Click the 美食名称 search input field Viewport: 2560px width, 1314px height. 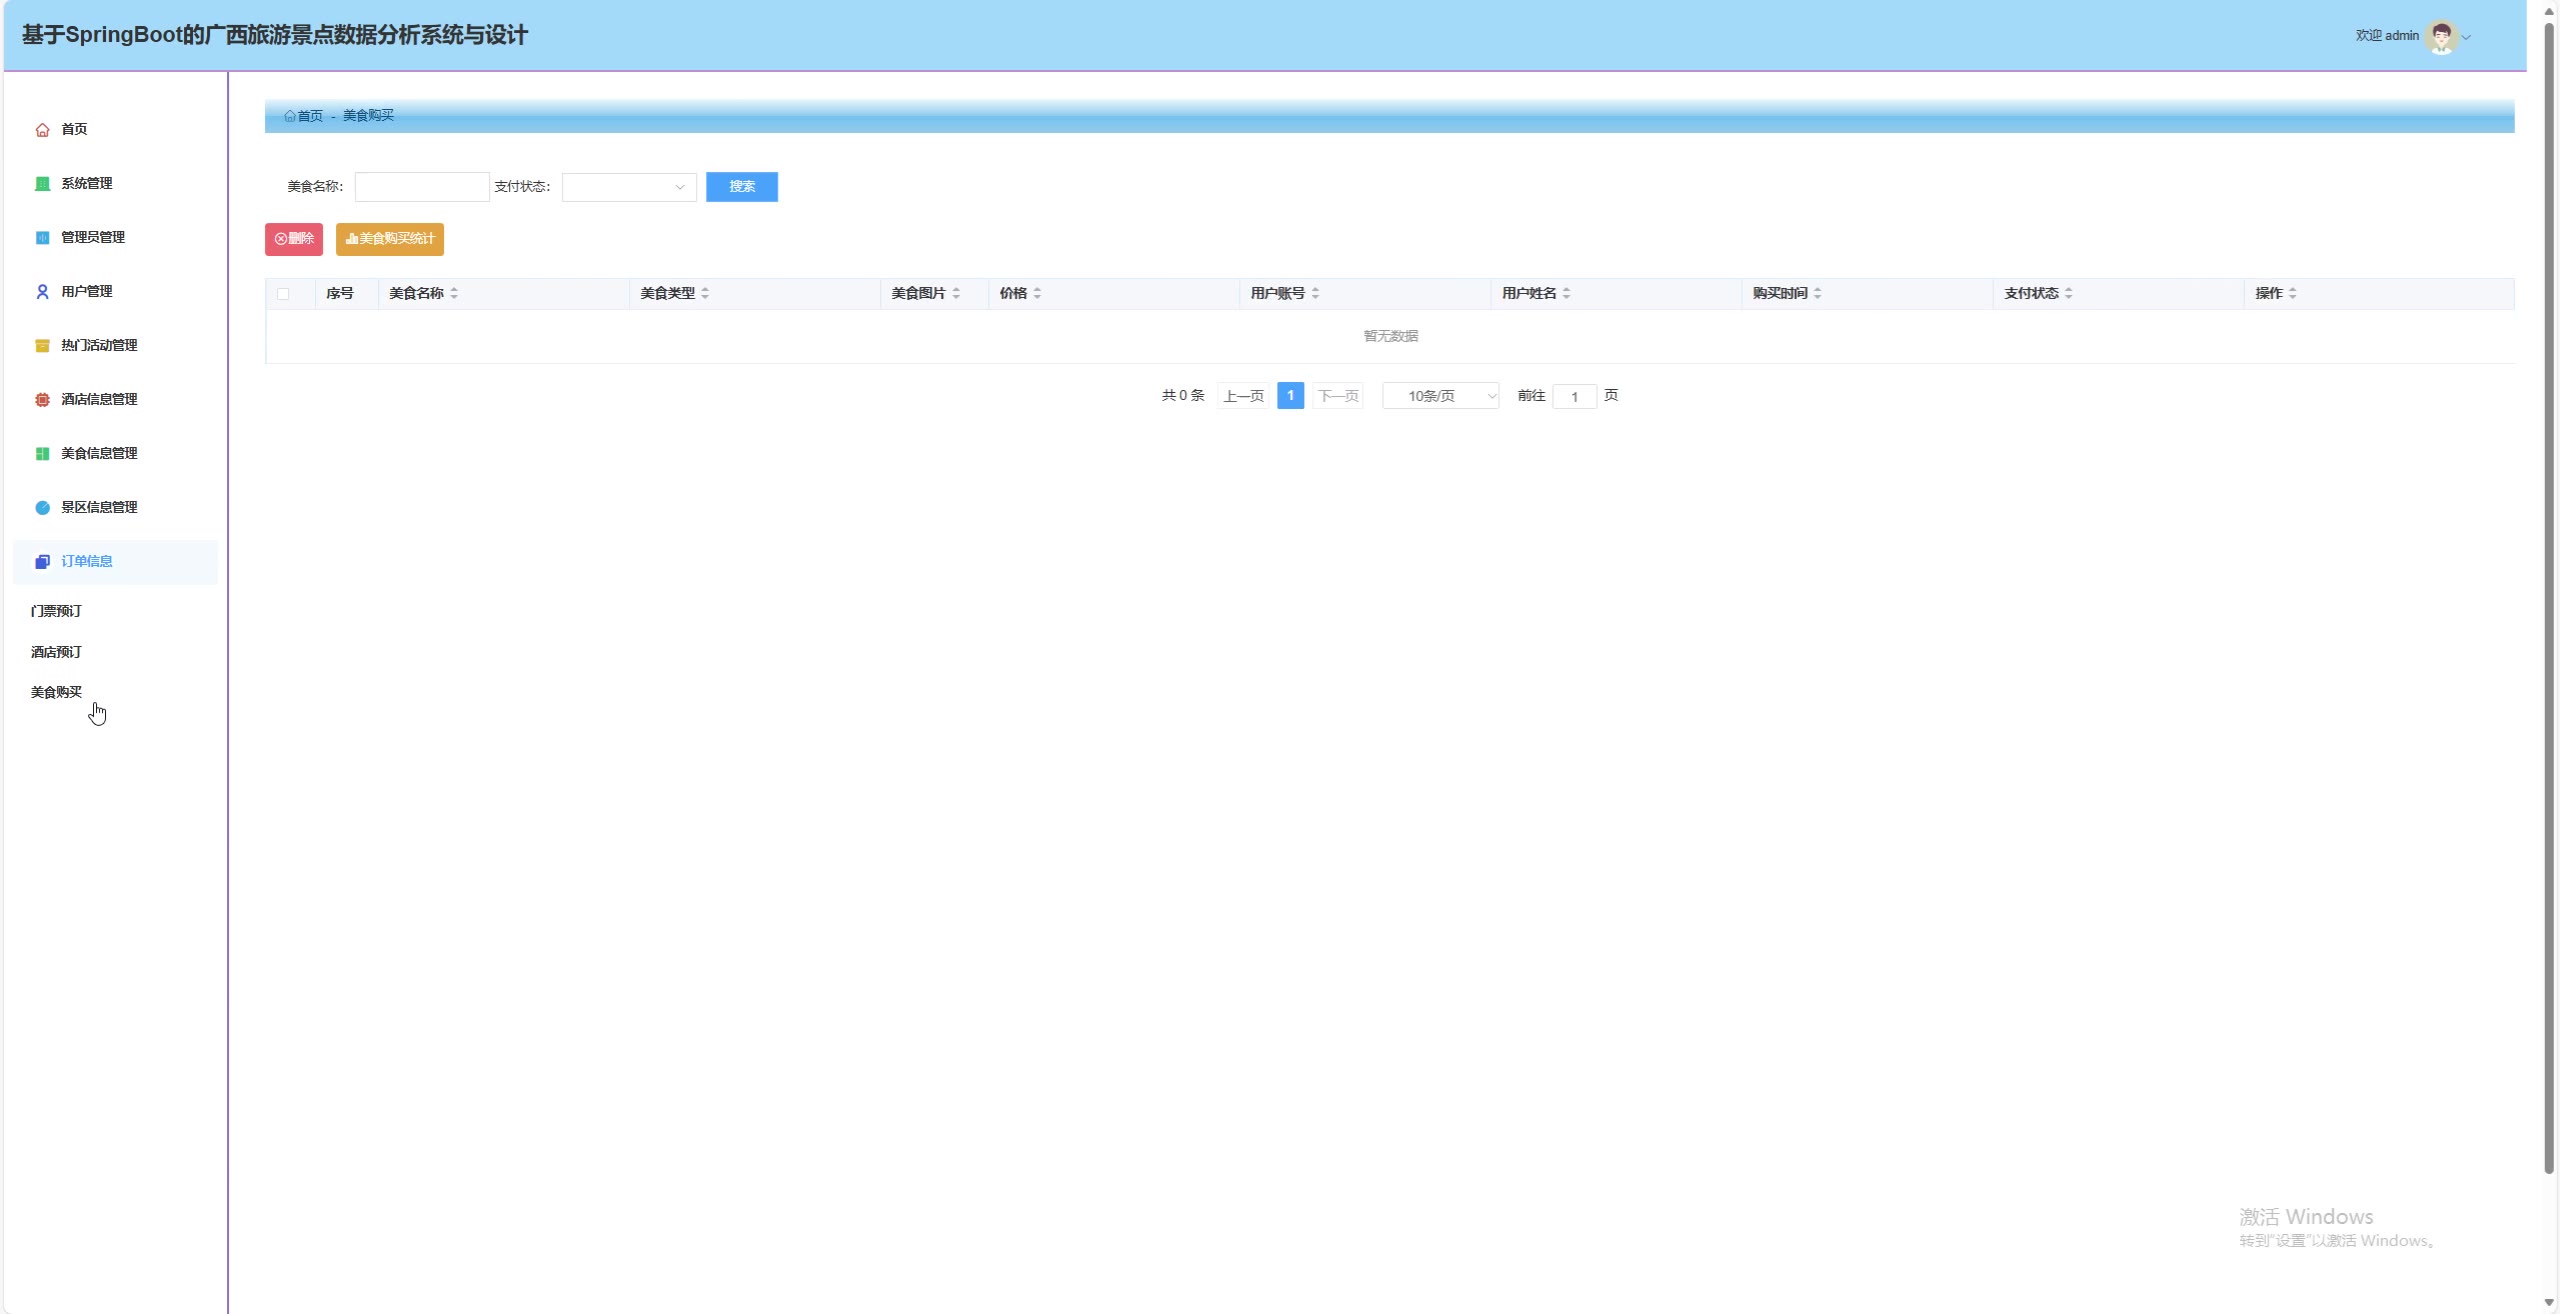point(422,187)
